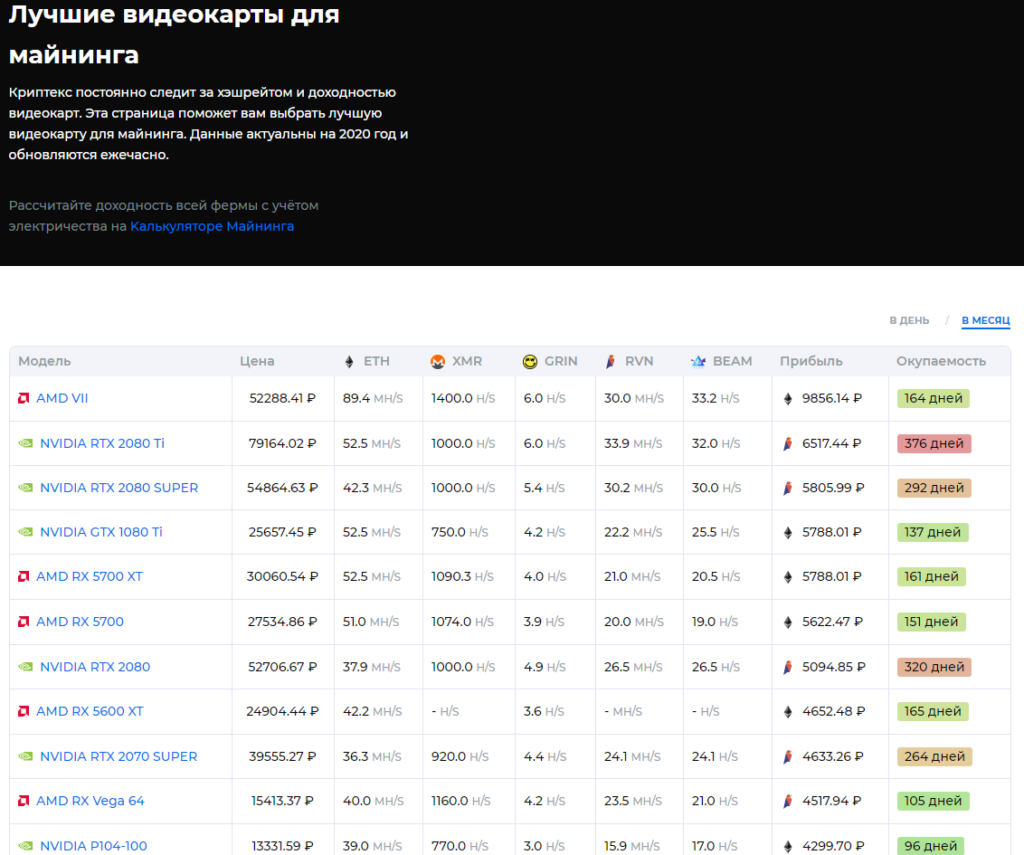The image size is (1024, 855).
Task: Click the AMD logo beside RX Vega 64
Action: tap(23, 801)
